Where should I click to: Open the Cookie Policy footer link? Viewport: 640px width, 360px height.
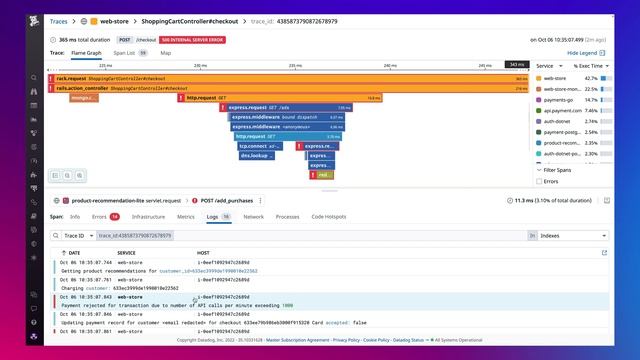click(x=376, y=340)
